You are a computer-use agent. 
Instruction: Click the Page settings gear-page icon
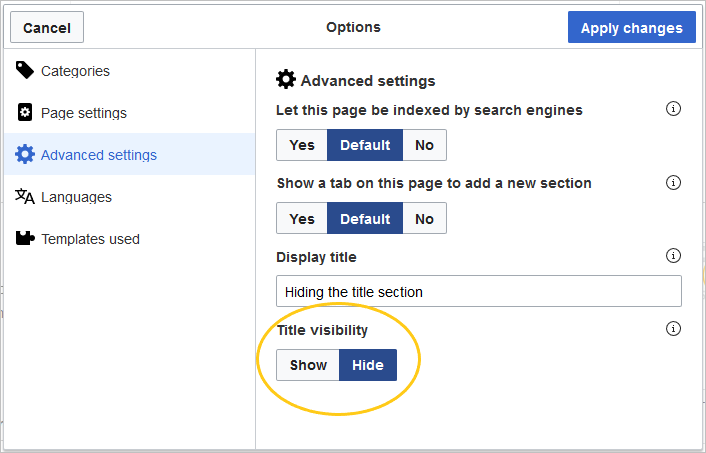(x=25, y=112)
